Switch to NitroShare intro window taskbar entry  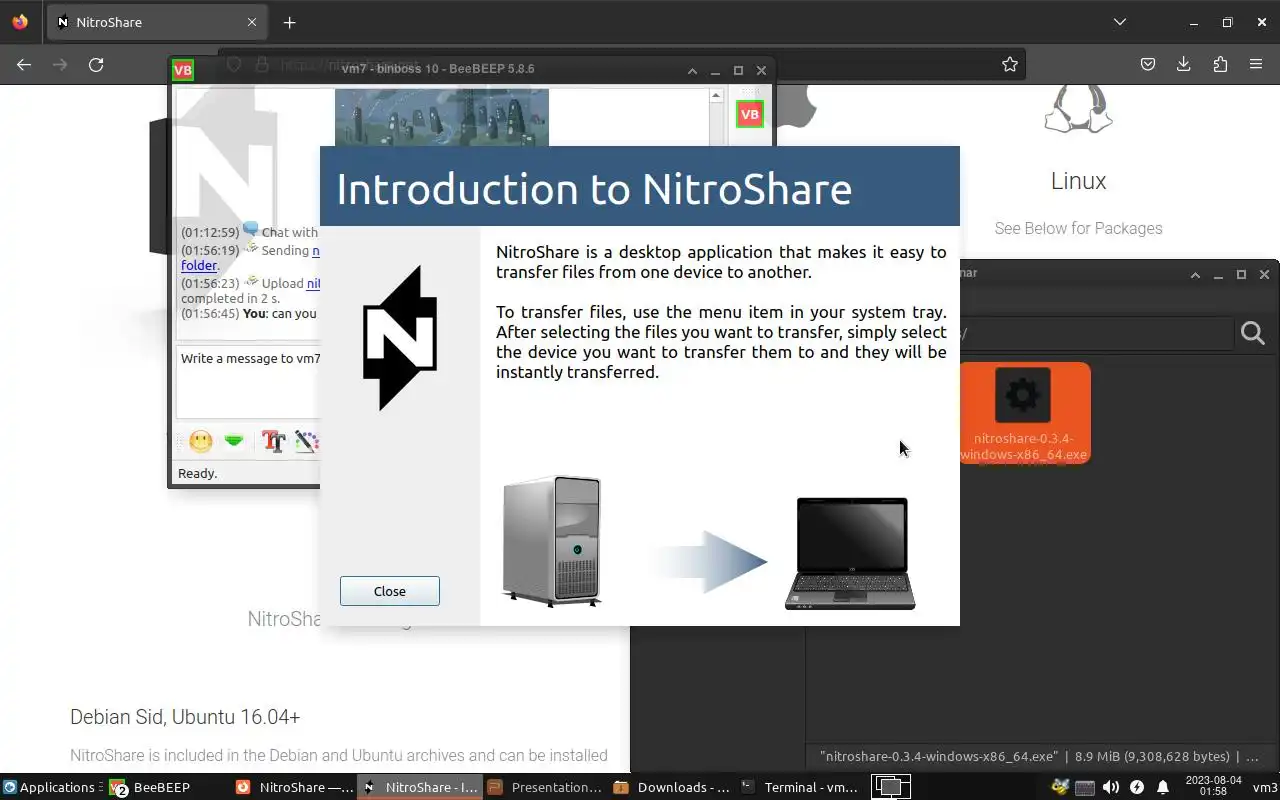(x=421, y=787)
